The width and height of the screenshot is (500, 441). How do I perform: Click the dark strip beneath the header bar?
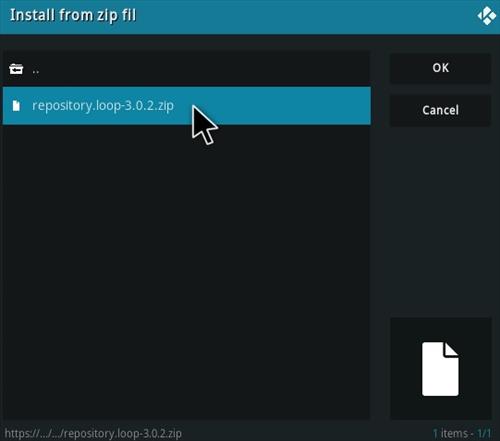250,42
